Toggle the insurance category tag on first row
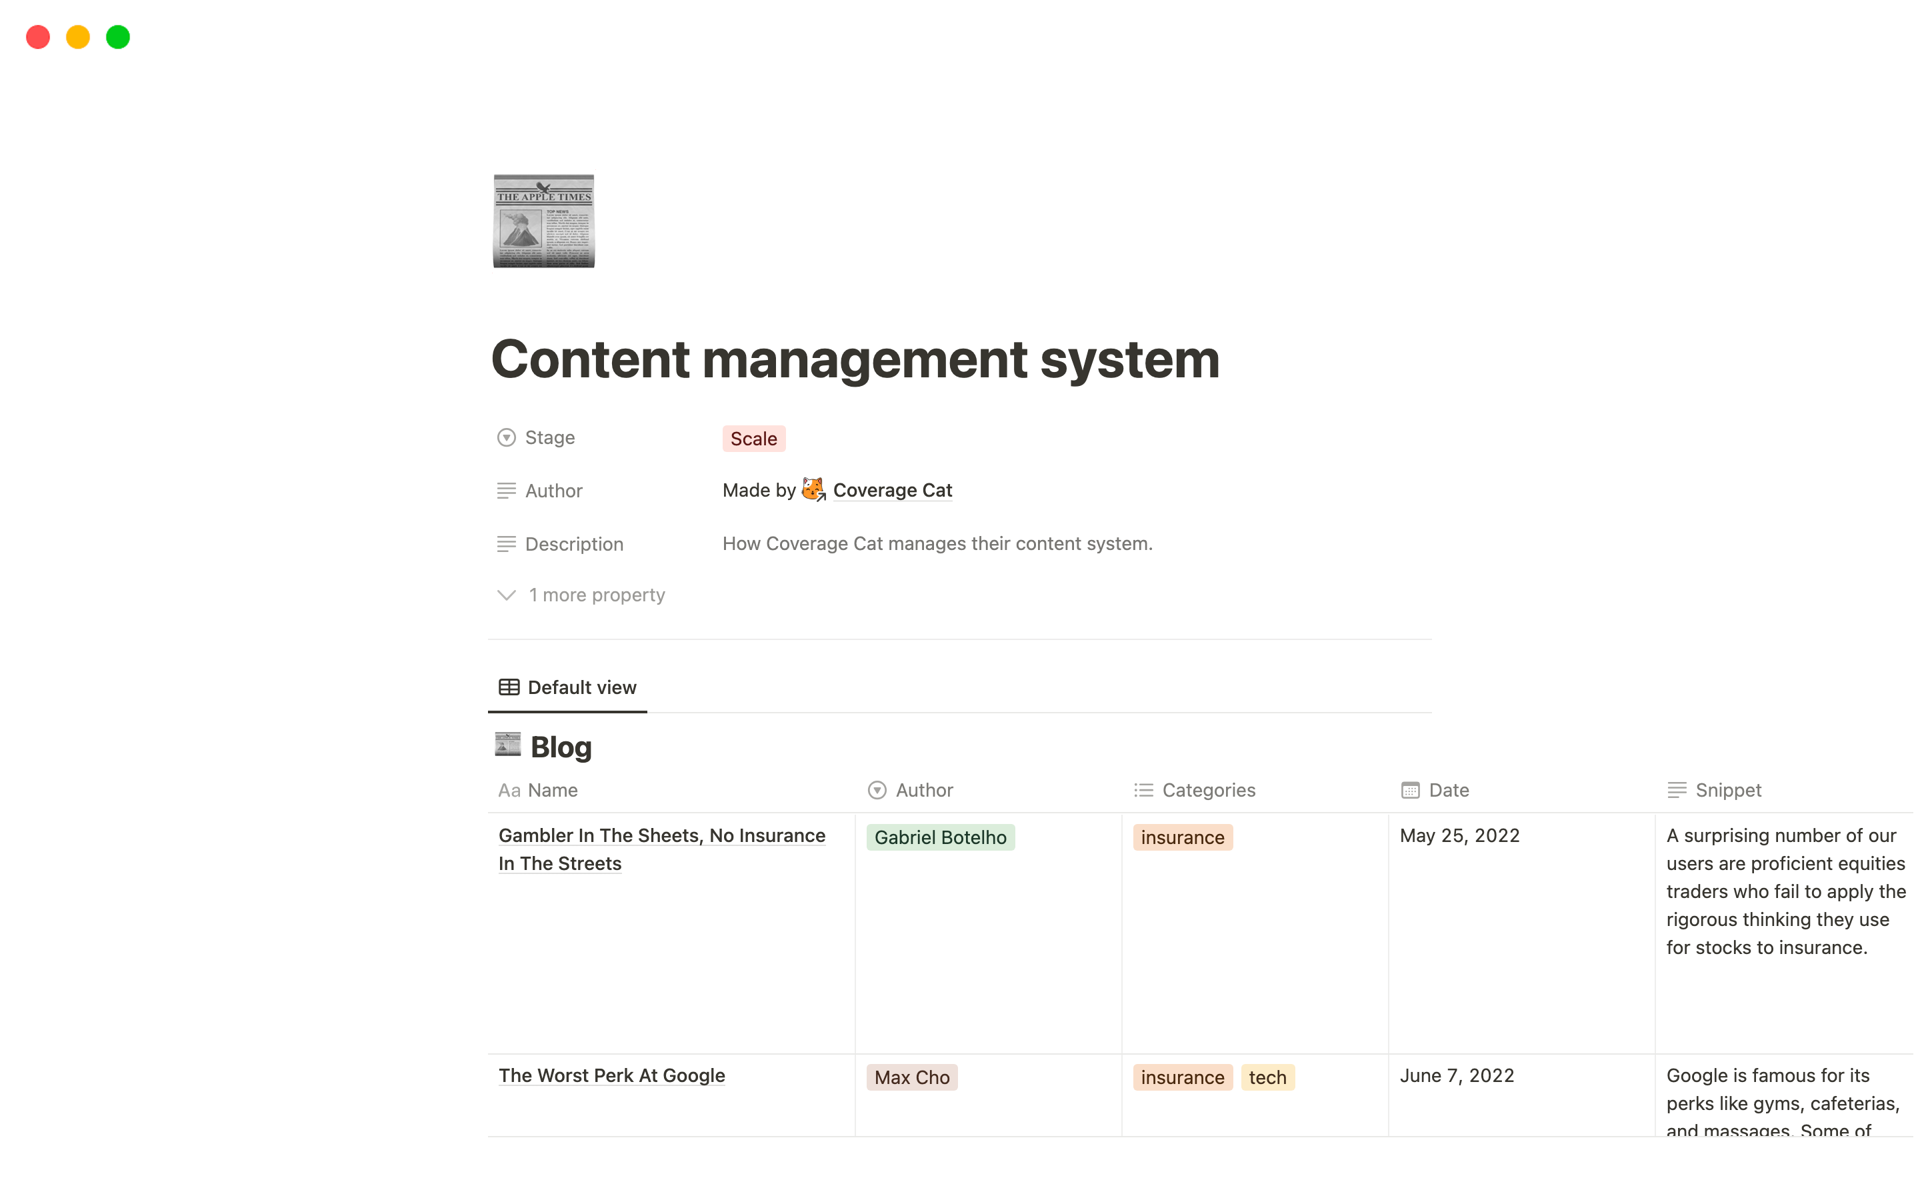 pos(1180,835)
